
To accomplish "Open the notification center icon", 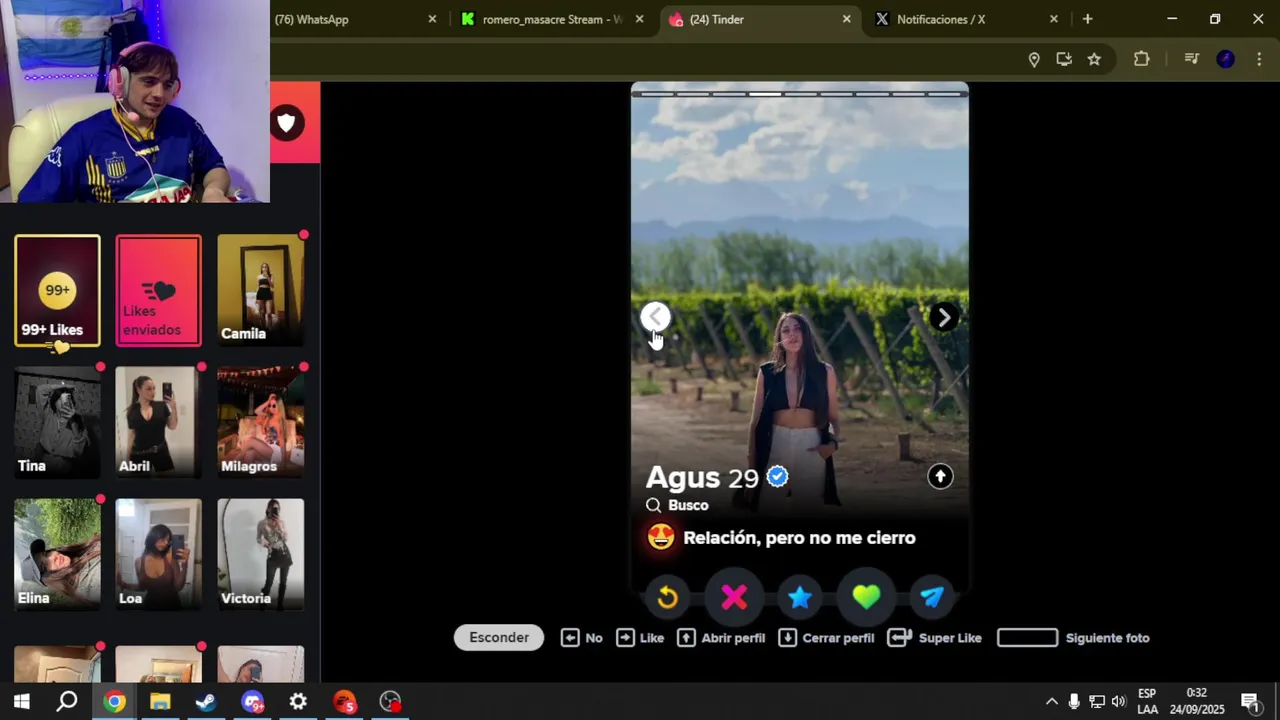I will click(1249, 701).
